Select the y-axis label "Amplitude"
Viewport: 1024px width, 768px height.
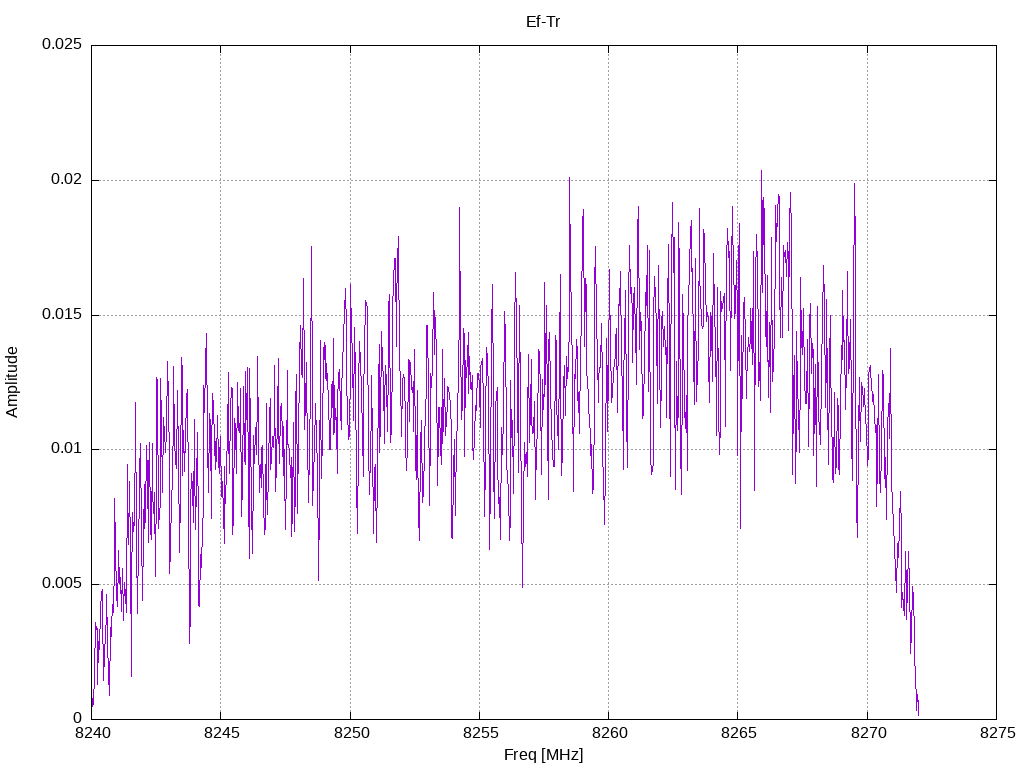12,382
